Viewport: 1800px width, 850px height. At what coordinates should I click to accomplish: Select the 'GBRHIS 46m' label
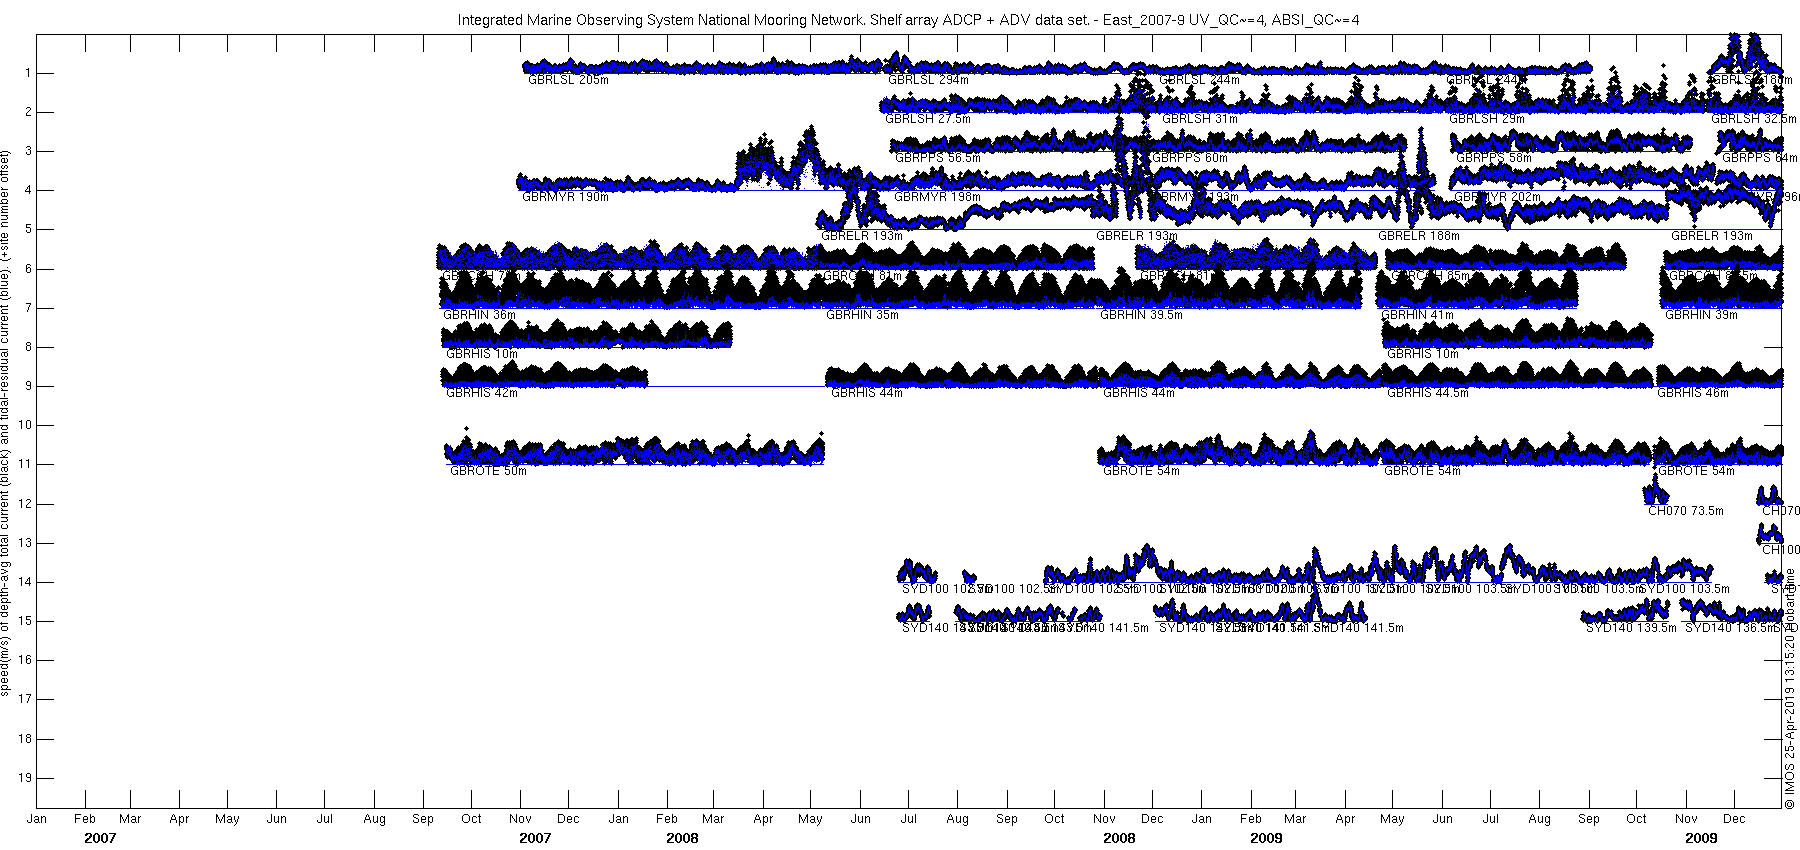coord(1693,393)
